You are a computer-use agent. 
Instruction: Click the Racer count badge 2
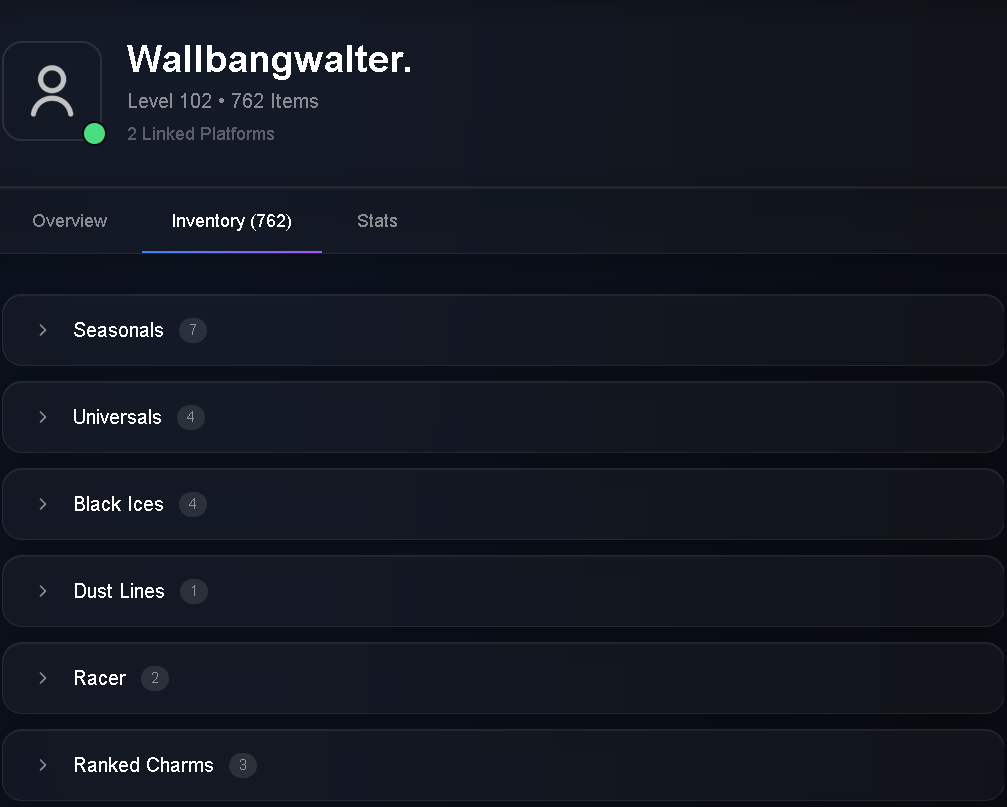(155, 678)
